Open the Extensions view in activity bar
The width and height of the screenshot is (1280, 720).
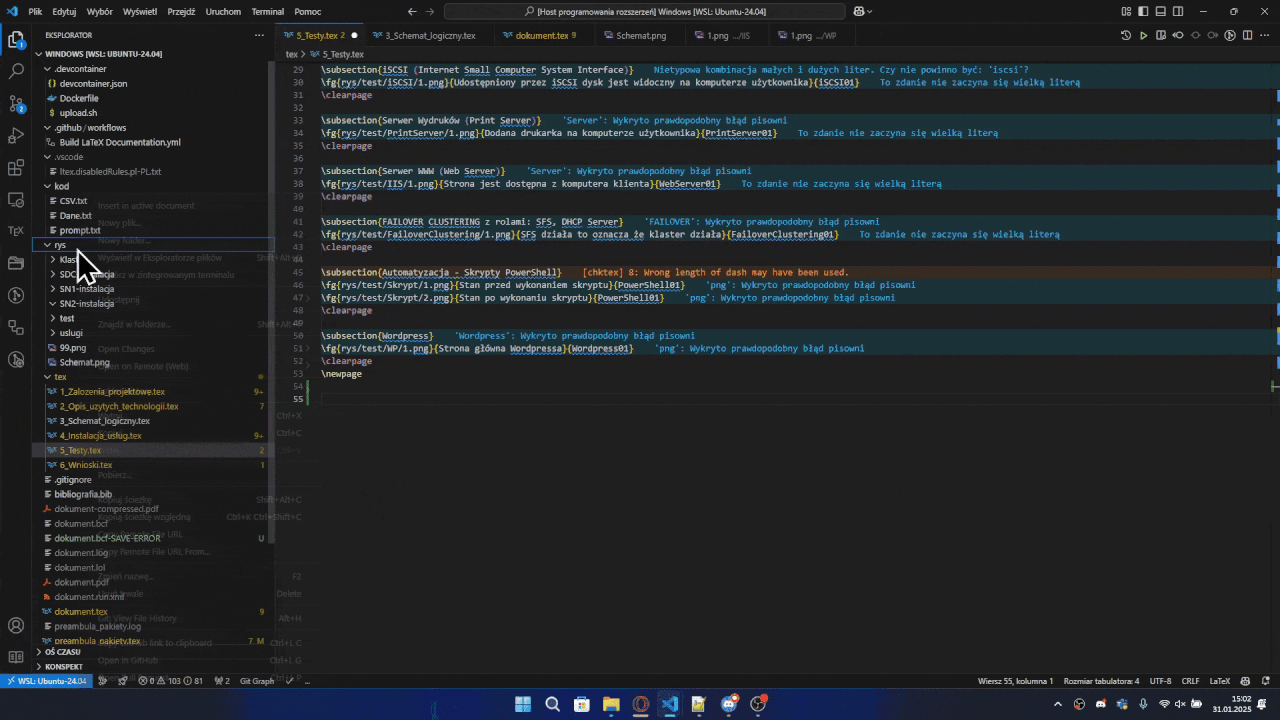click(16, 168)
